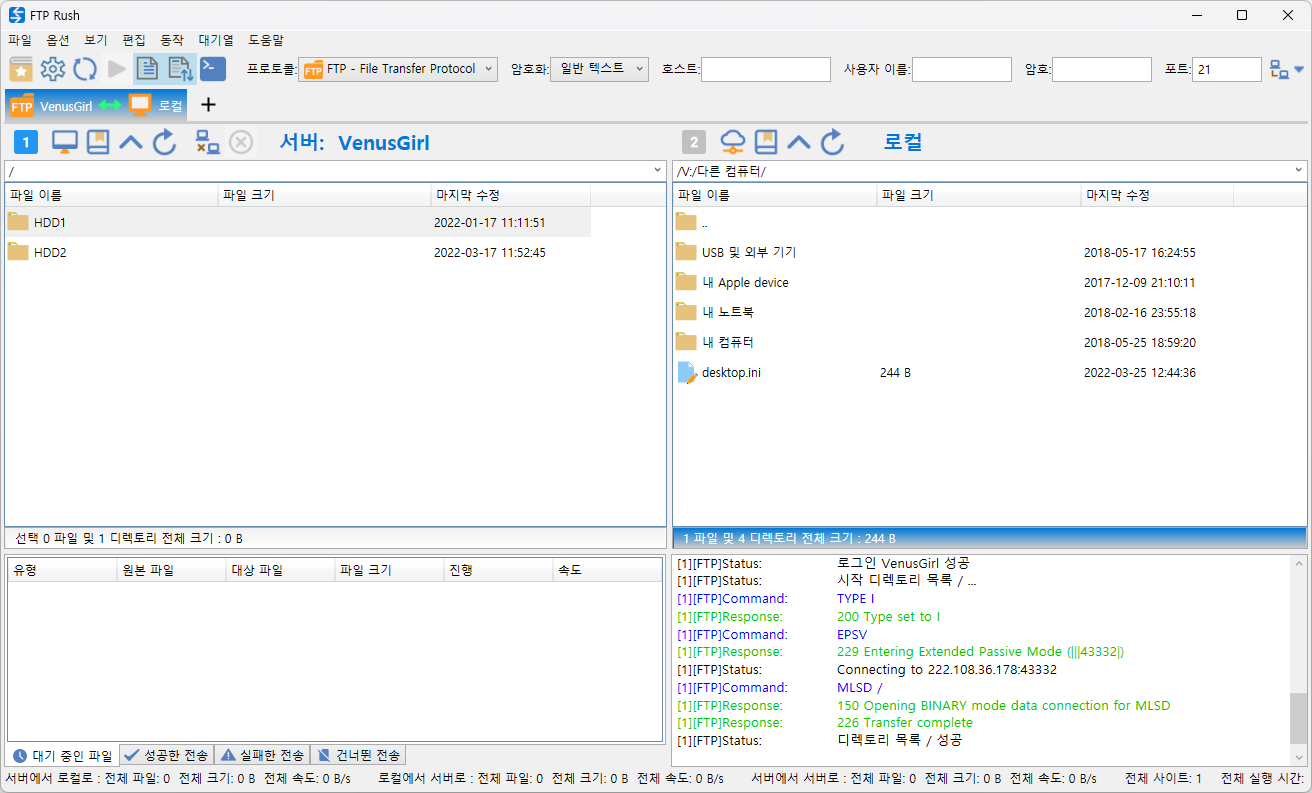Click the panel 1 number badge
The width and height of the screenshot is (1312, 793).
26,142
